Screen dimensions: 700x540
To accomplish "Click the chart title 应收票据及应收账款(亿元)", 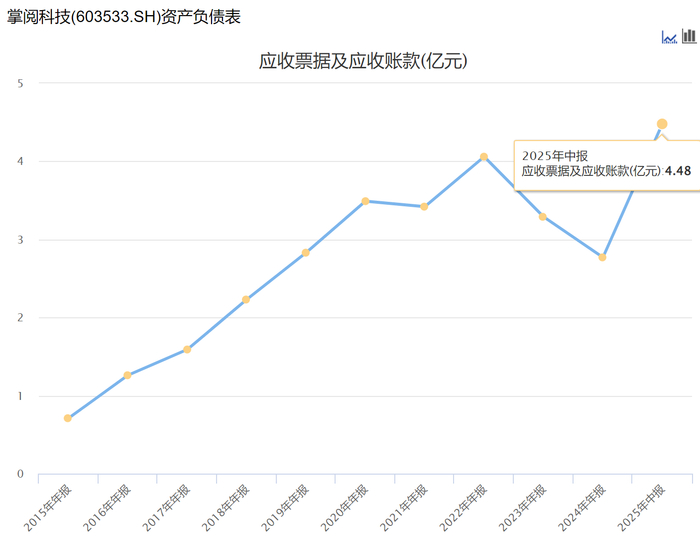I will [x=363, y=61].
